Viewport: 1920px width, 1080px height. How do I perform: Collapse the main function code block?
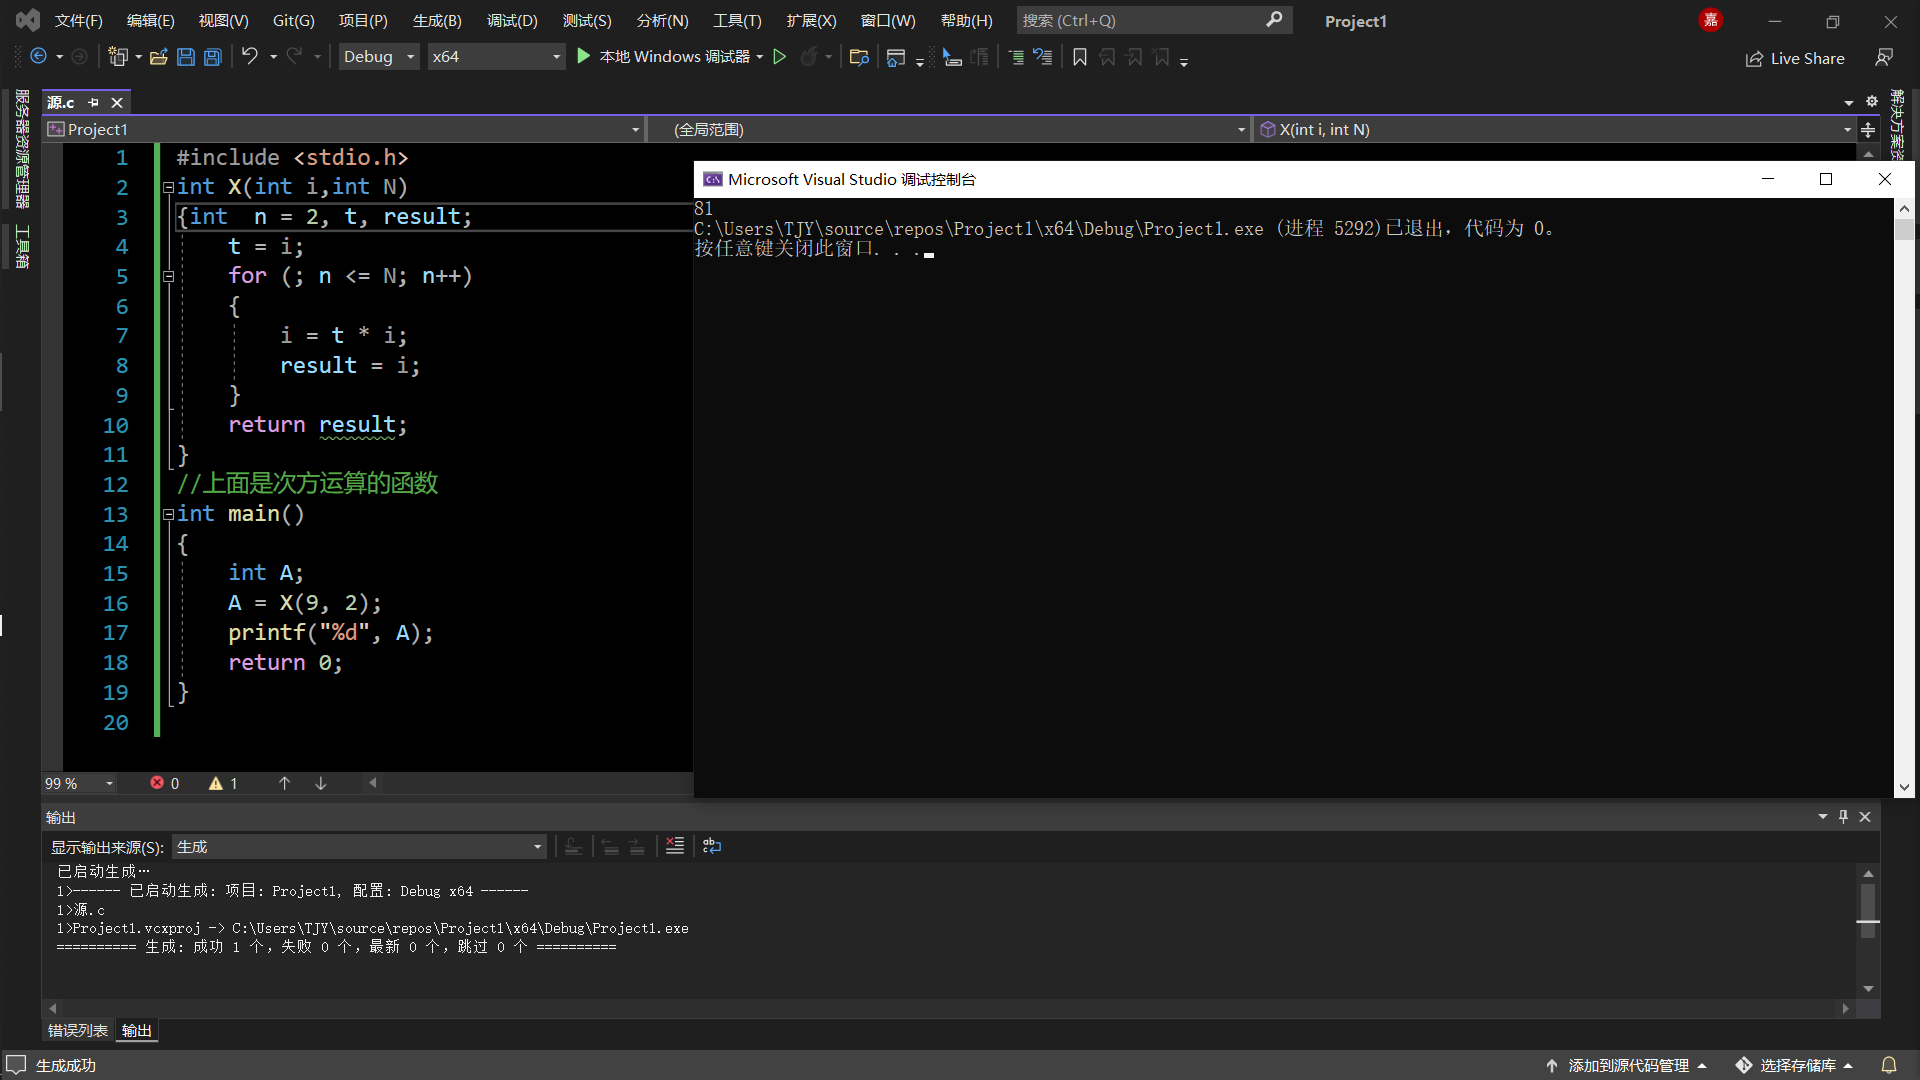pos(168,514)
